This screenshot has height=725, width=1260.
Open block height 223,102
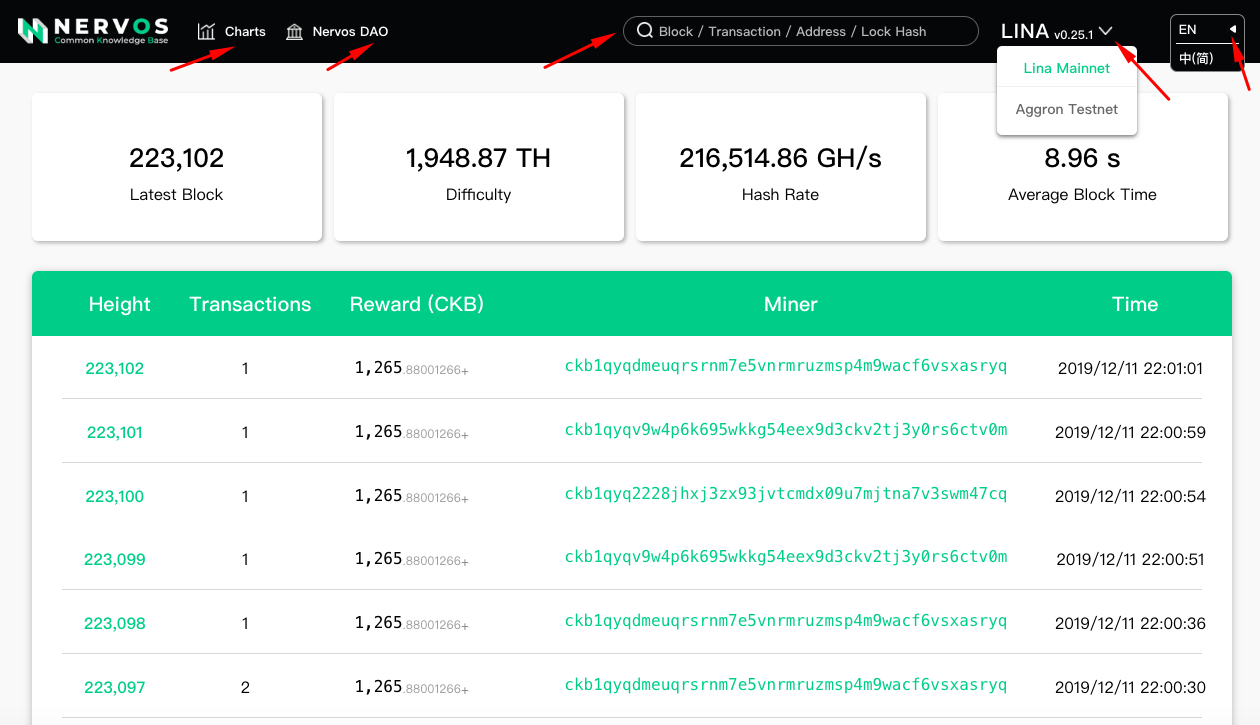115,368
